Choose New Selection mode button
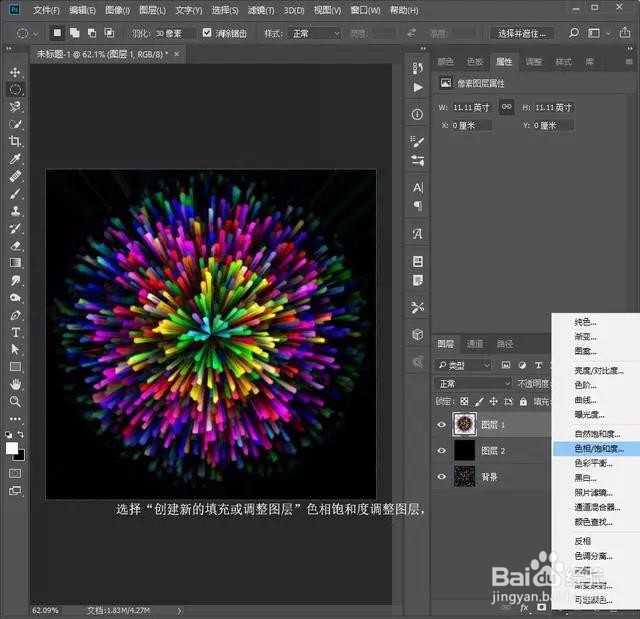The height and width of the screenshot is (619, 640). (57, 33)
